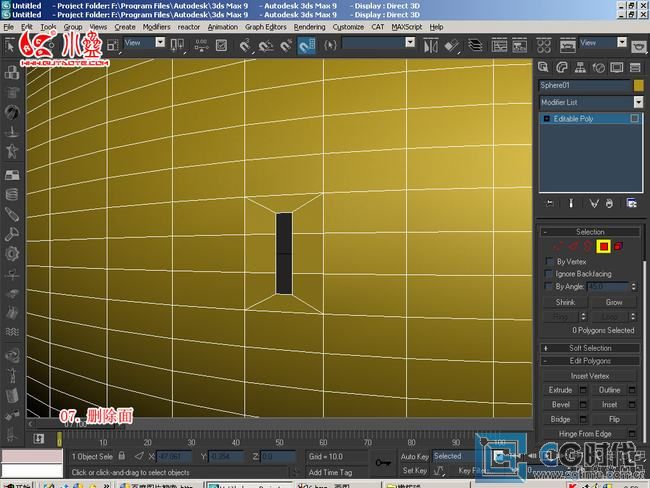Toggle the Set Keys large key button
Viewport: 650px width, 488px height.
click(x=383, y=463)
